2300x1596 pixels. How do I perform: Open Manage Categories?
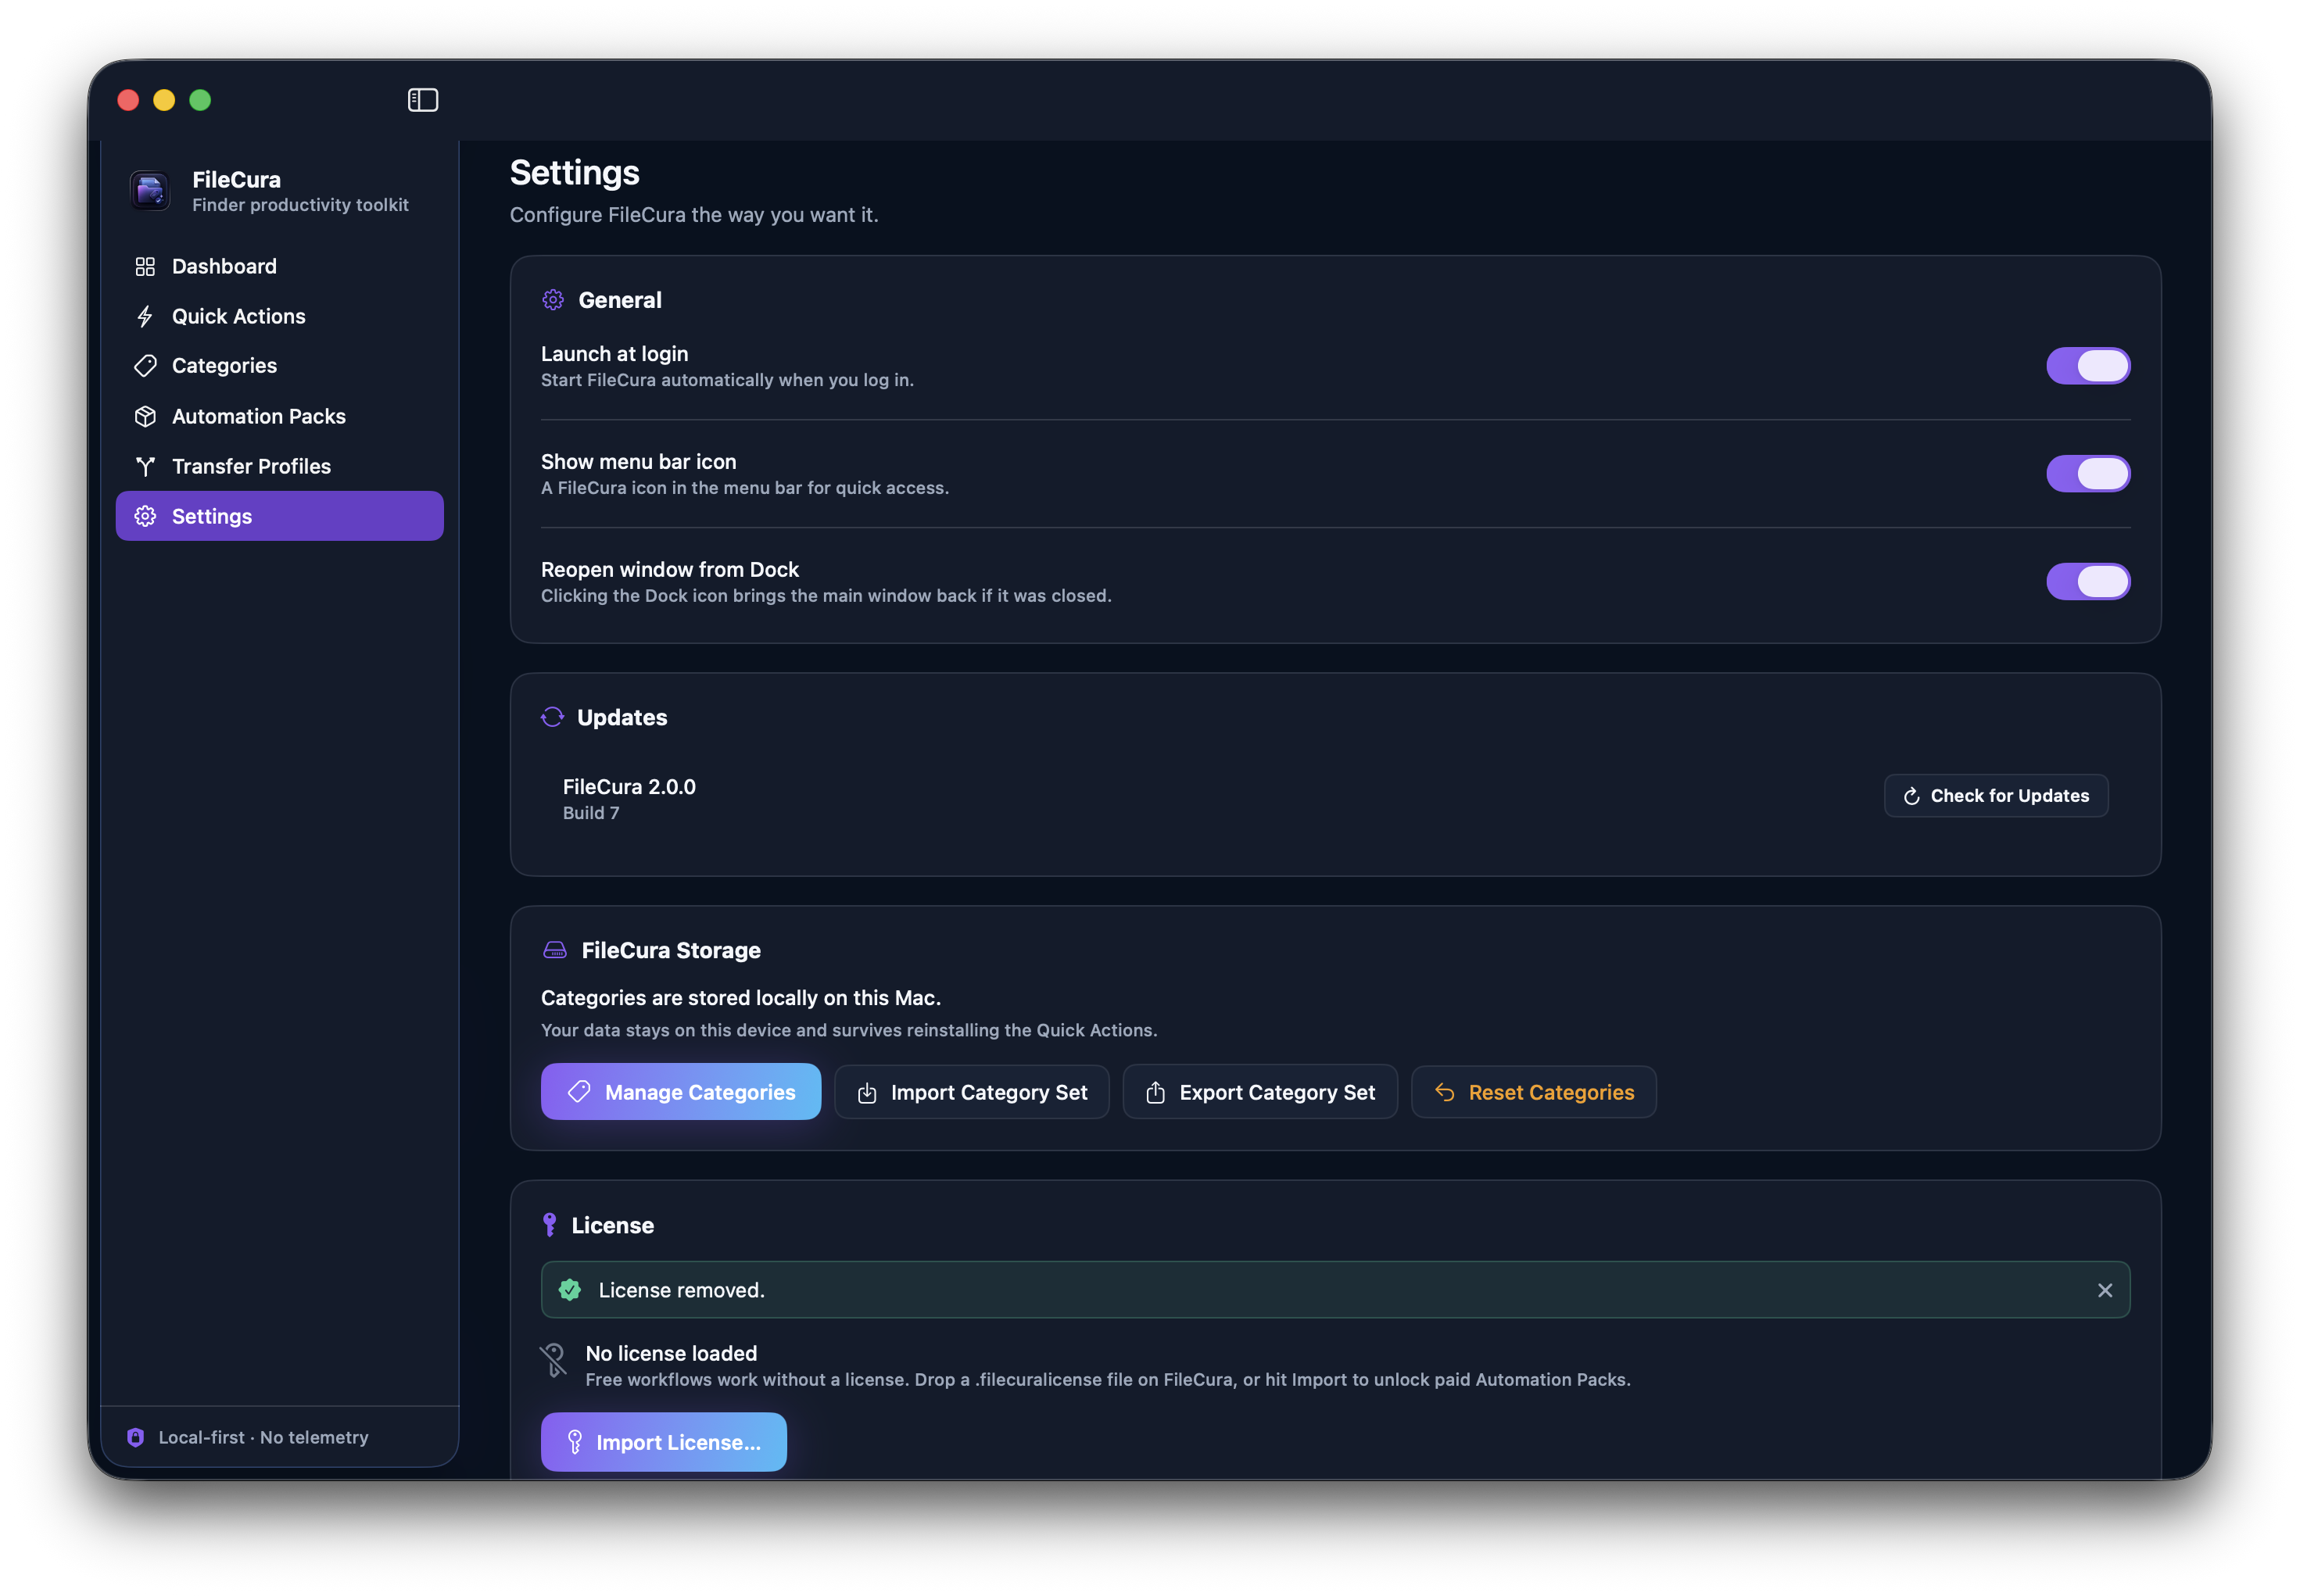tap(681, 1092)
